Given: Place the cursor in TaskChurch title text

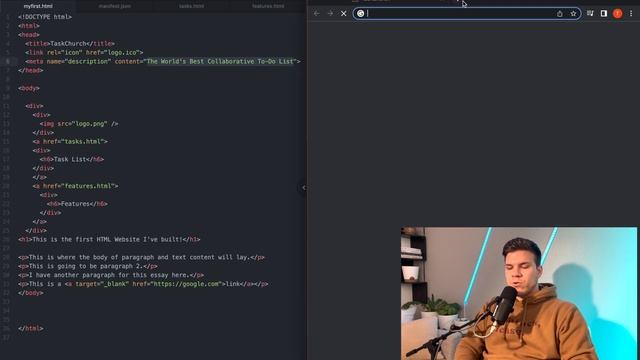Looking at the screenshot, I should tap(68, 43).
